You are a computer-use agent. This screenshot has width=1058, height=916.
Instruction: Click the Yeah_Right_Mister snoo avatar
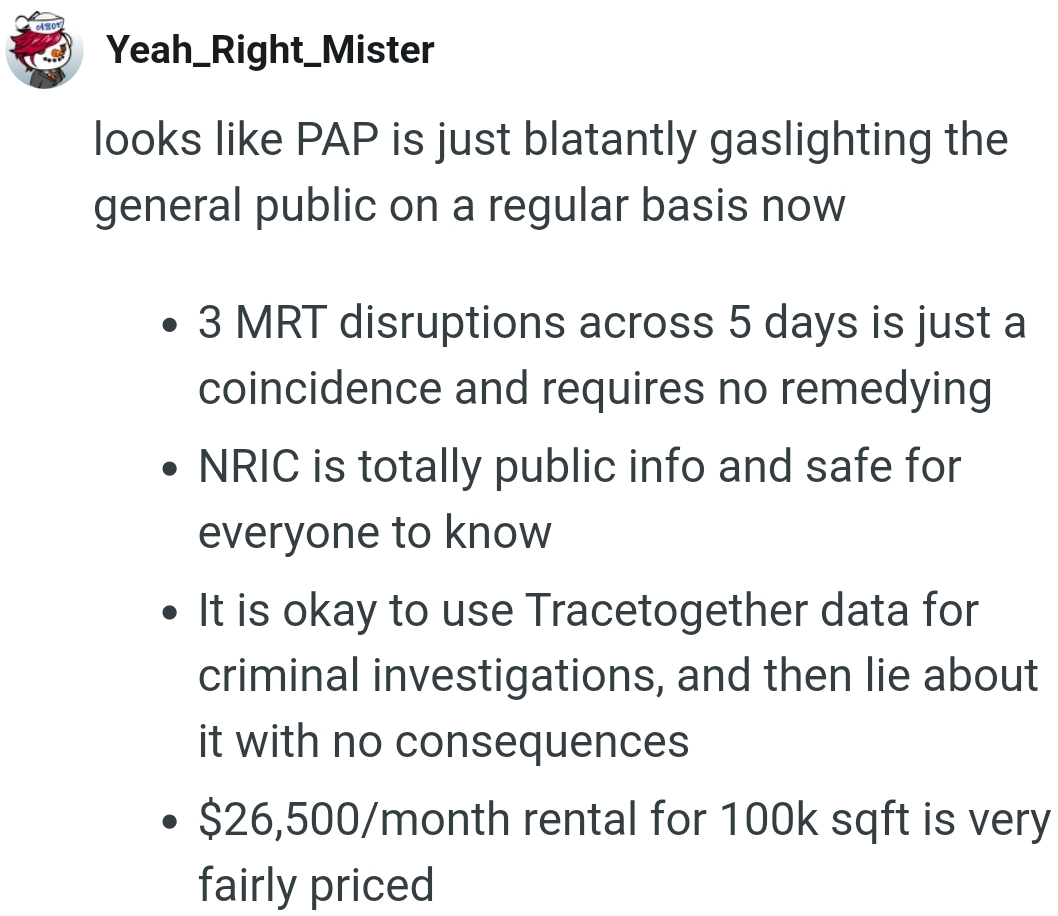(x=43, y=50)
